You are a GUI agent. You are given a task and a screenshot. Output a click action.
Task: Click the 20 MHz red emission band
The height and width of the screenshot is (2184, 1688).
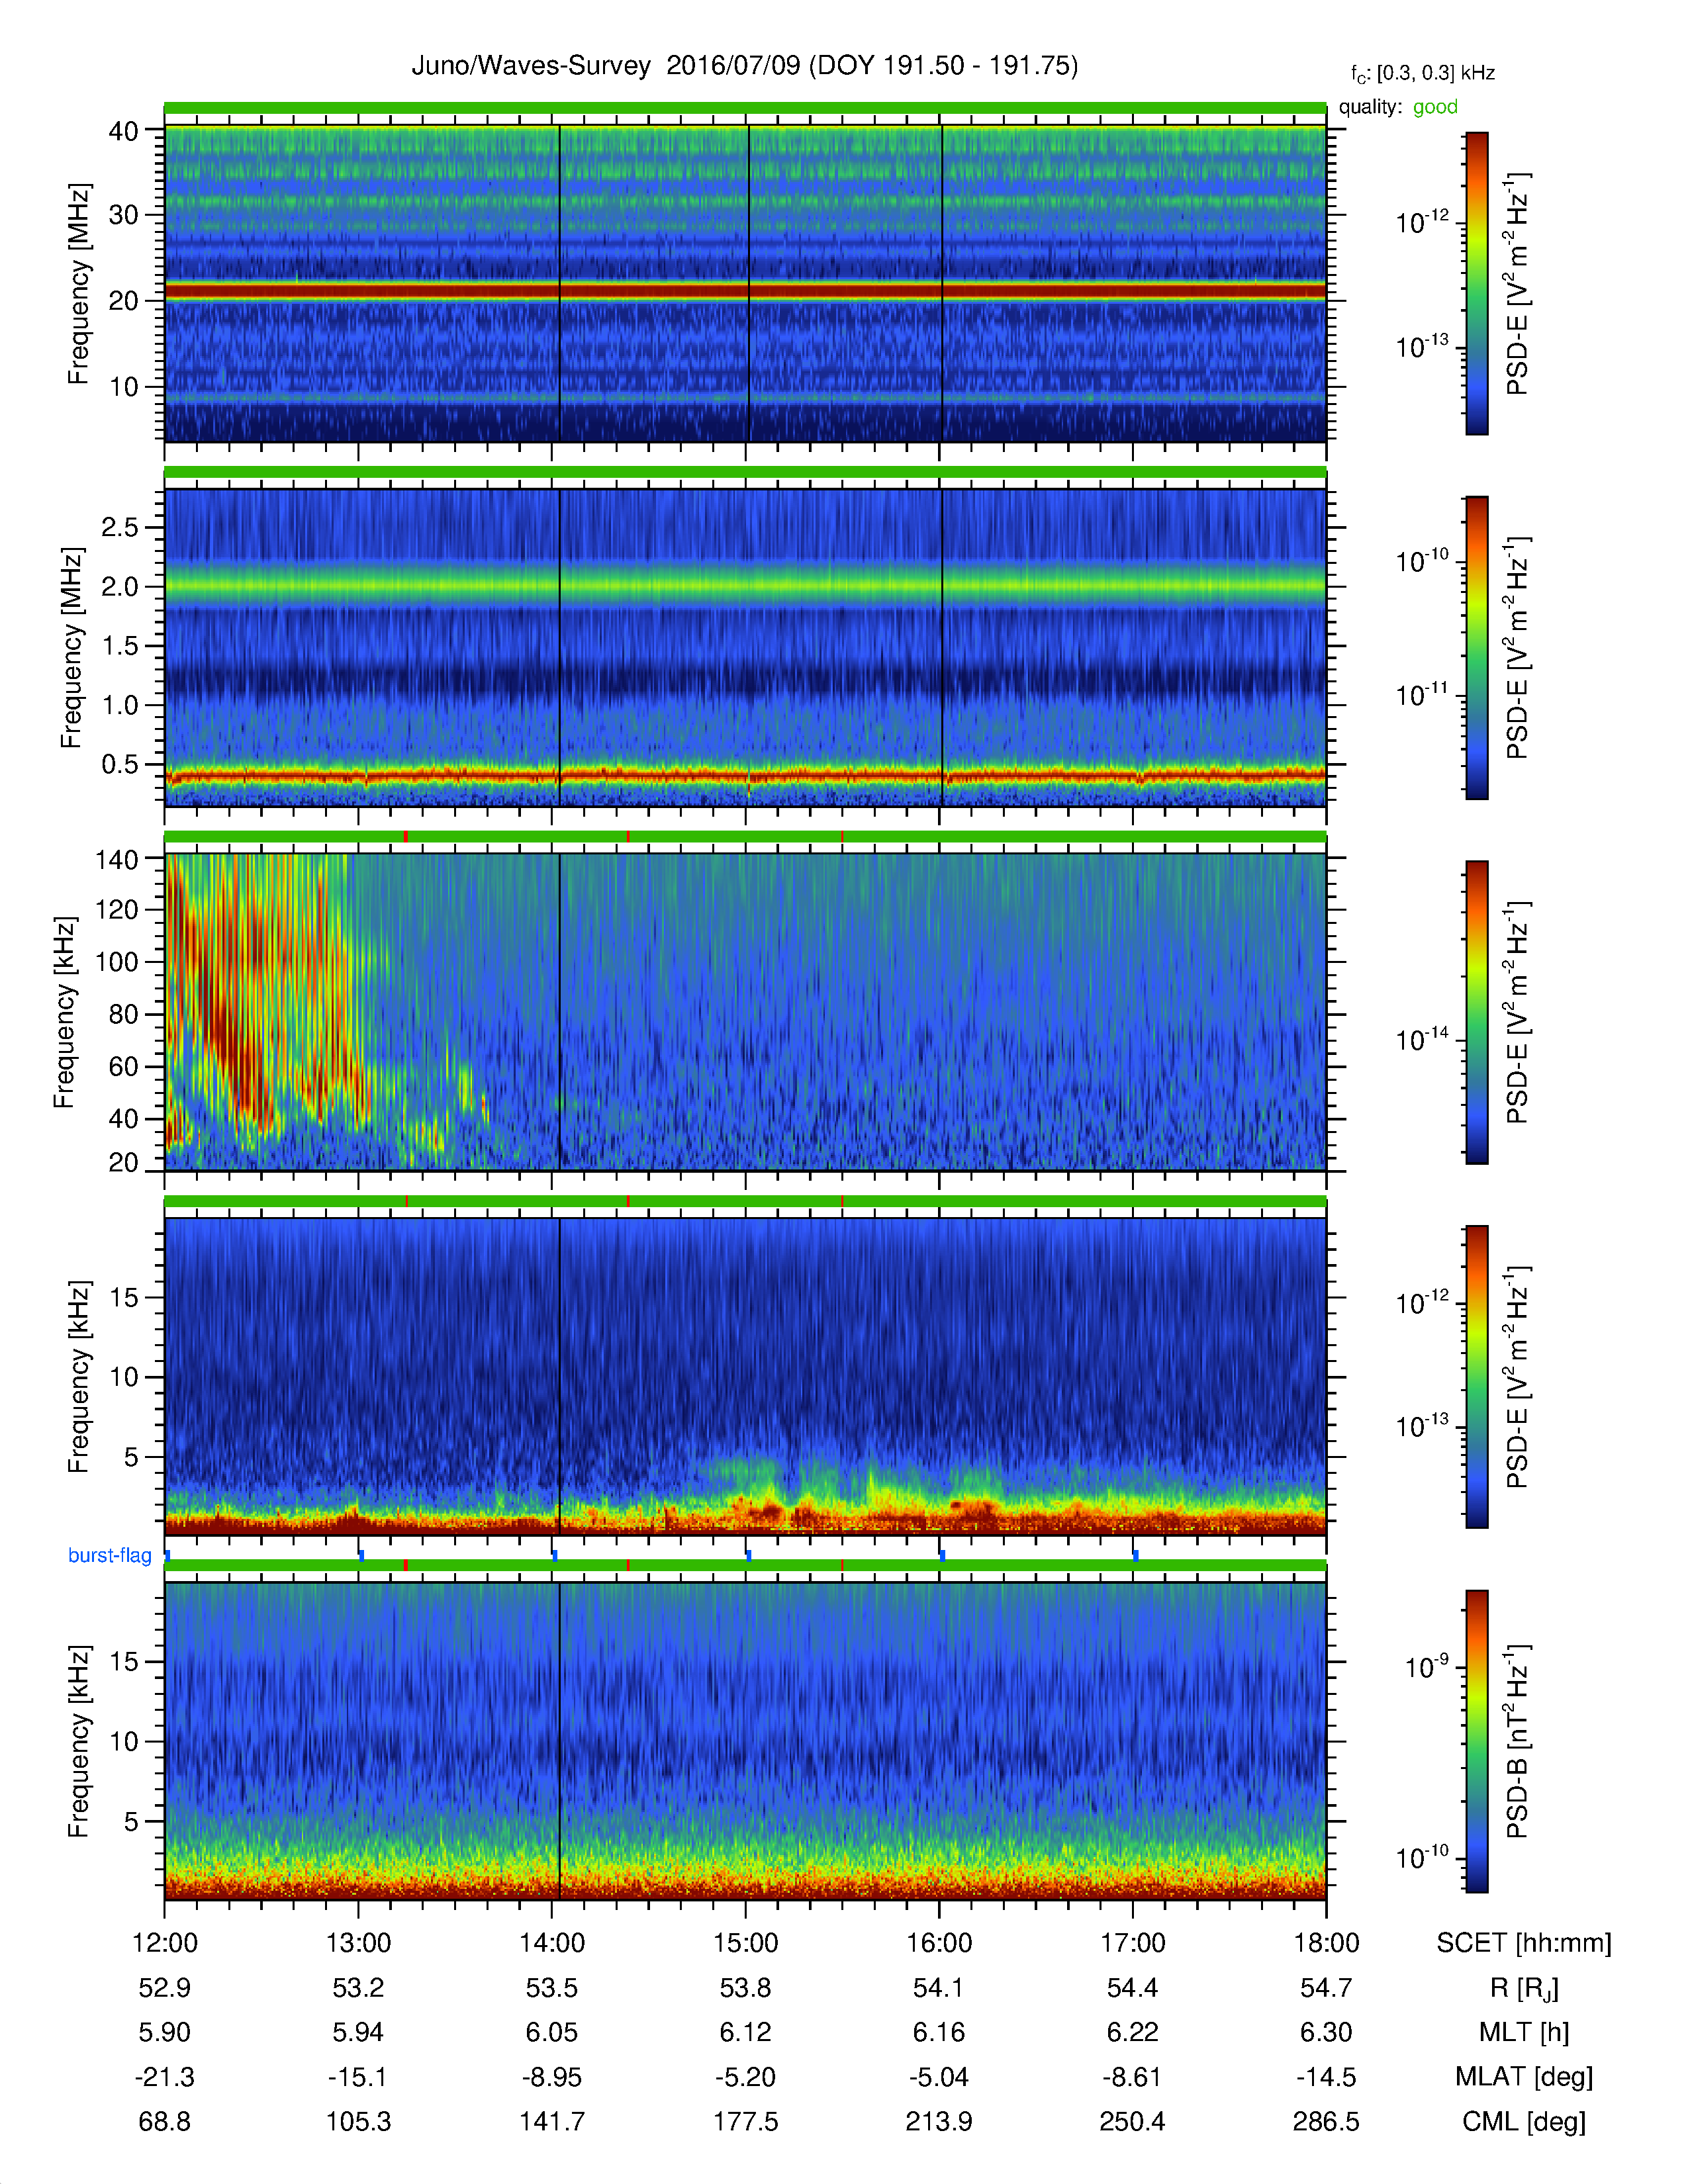point(745,291)
